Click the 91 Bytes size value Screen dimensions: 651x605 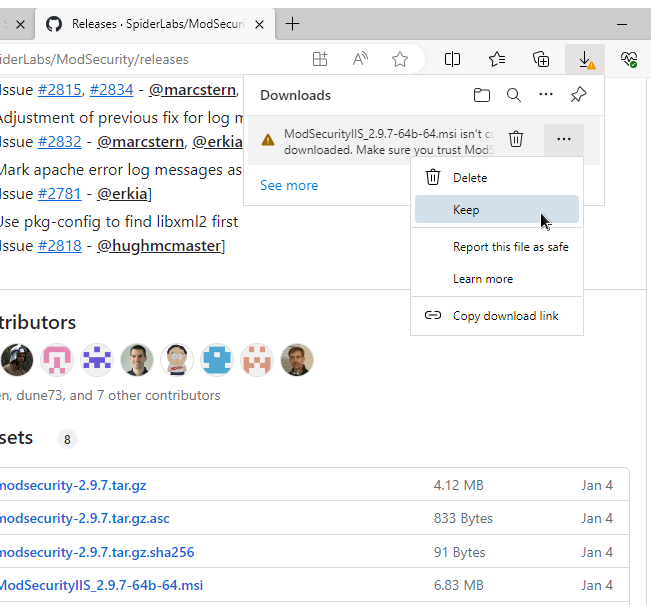coord(459,552)
